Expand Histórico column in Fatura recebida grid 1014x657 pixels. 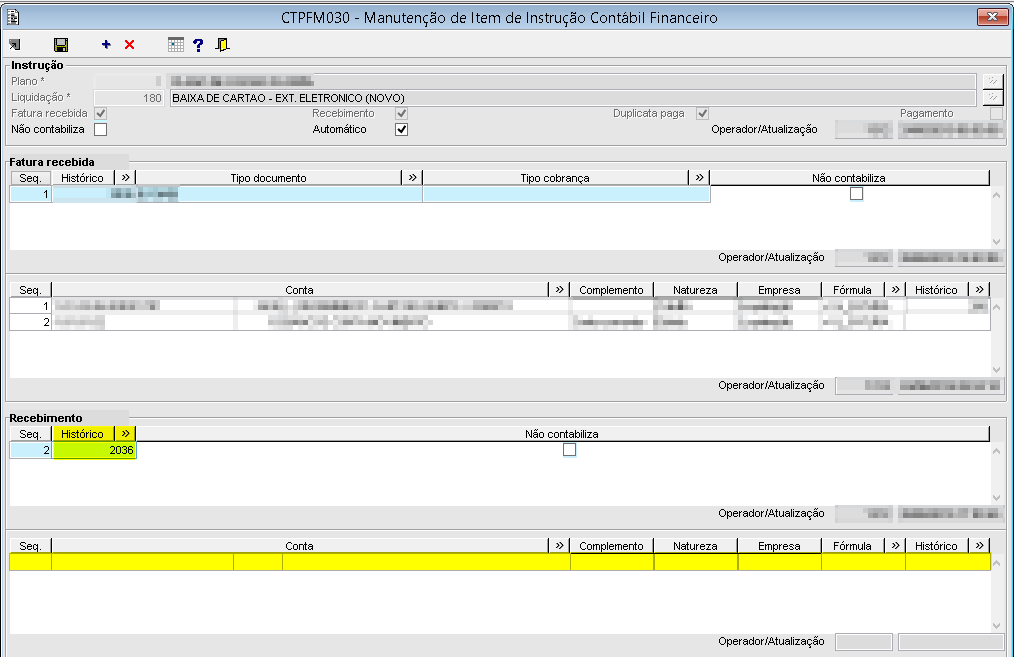(125, 177)
